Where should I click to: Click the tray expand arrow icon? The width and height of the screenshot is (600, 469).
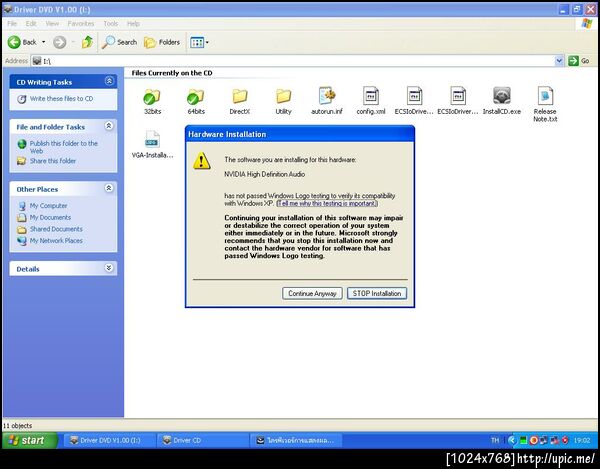click(x=512, y=440)
